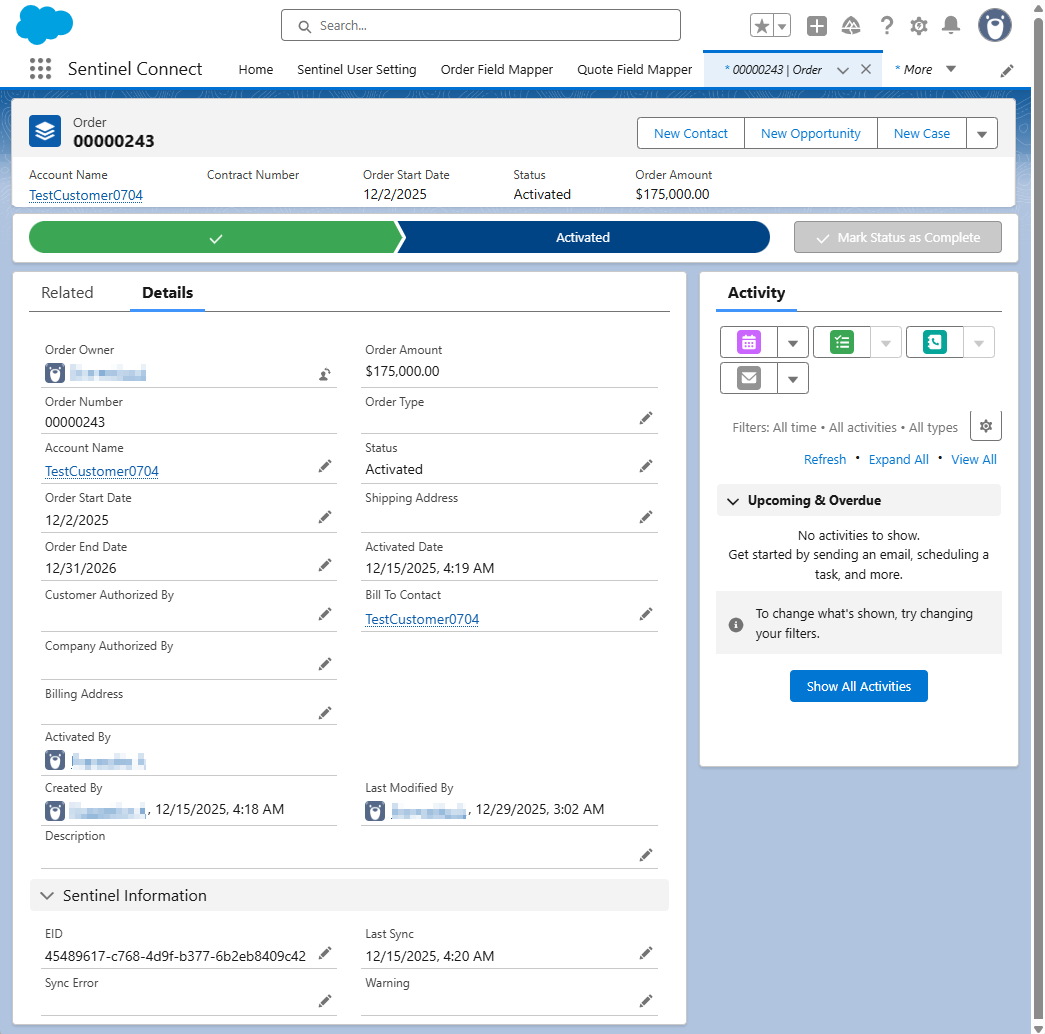Click the global create plus icon

(817, 26)
